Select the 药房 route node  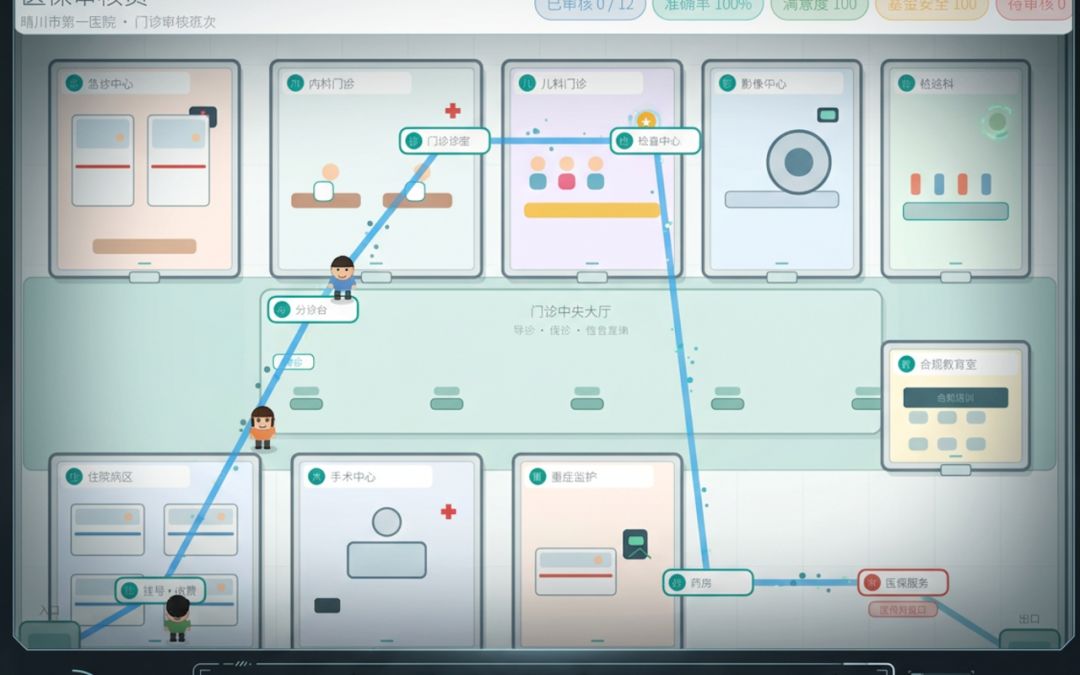pyautogui.click(x=708, y=583)
